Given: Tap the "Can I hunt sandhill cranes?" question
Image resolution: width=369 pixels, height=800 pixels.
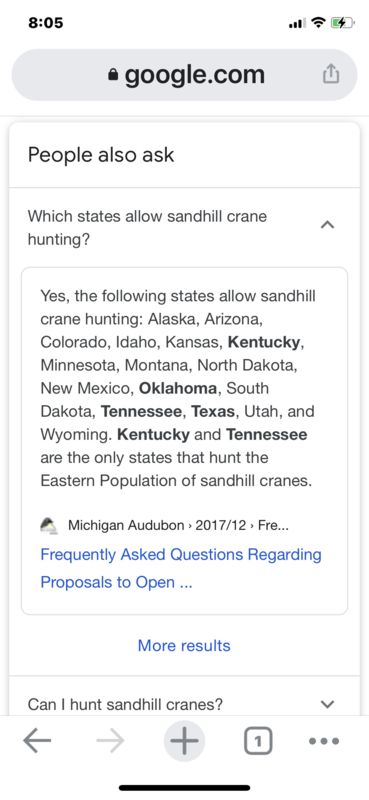Looking at the screenshot, I should [x=126, y=705].
